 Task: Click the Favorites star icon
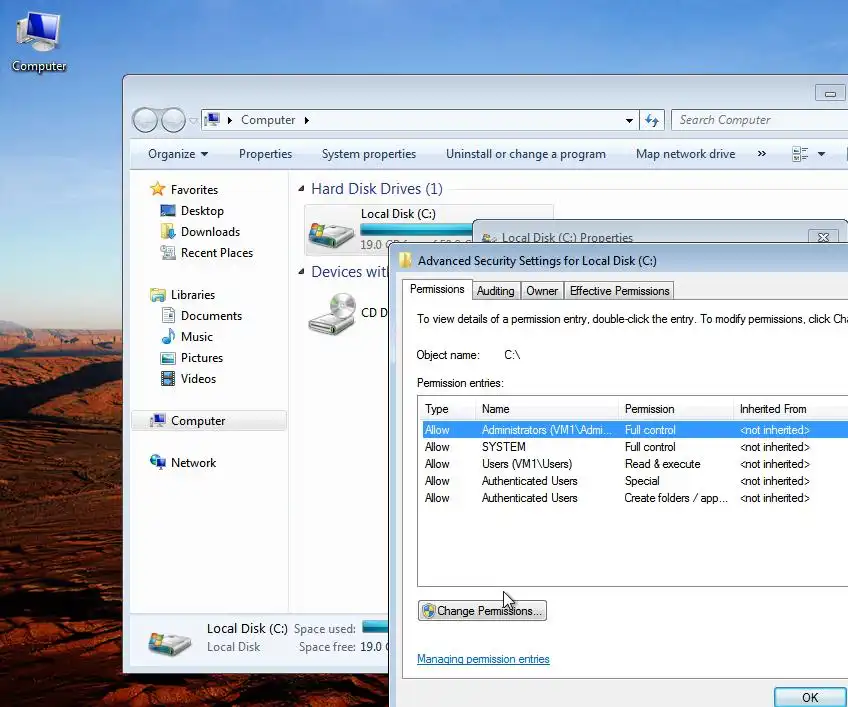click(x=157, y=189)
